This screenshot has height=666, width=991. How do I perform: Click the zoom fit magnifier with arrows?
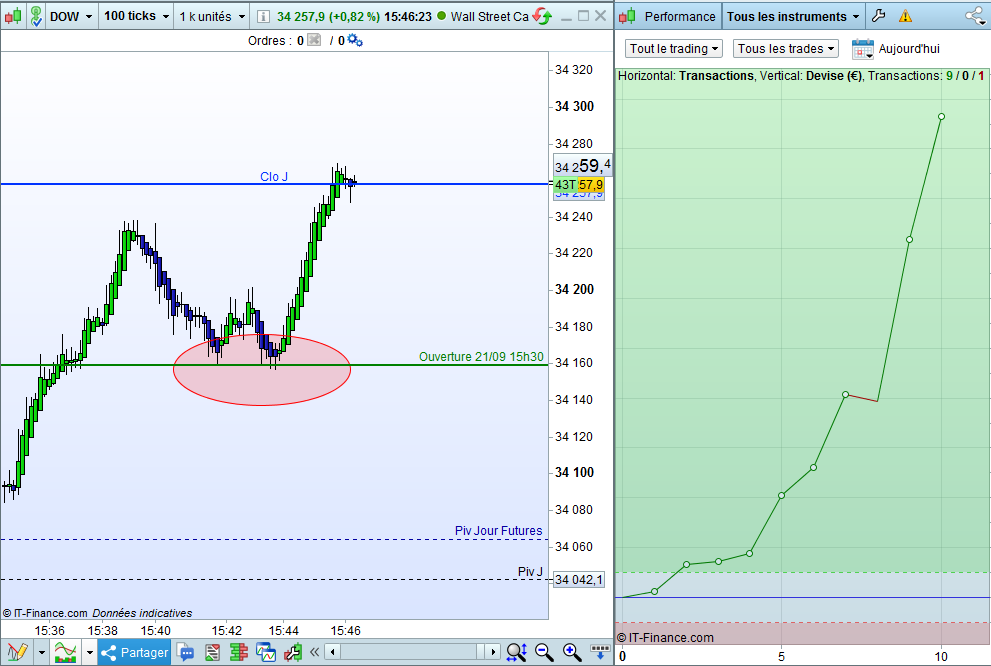click(516, 652)
